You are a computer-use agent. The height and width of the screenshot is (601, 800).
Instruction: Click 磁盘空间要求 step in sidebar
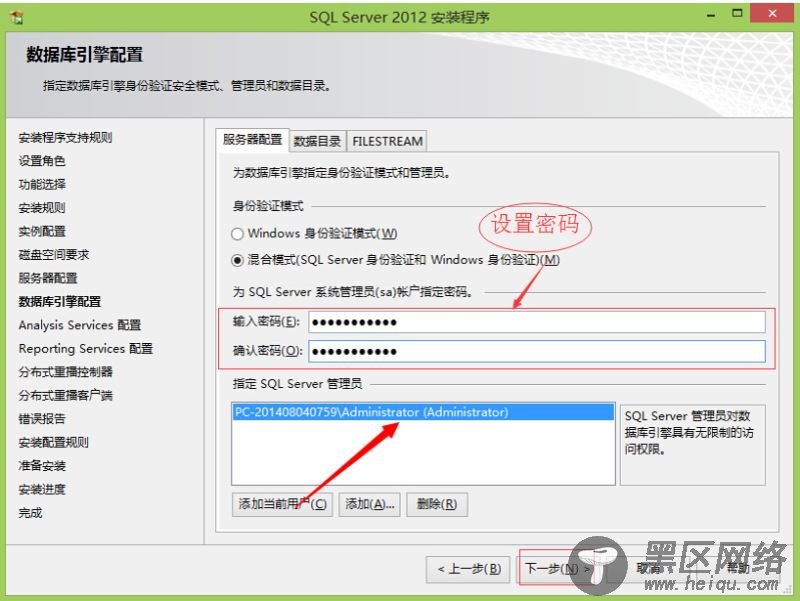[x=54, y=255]
